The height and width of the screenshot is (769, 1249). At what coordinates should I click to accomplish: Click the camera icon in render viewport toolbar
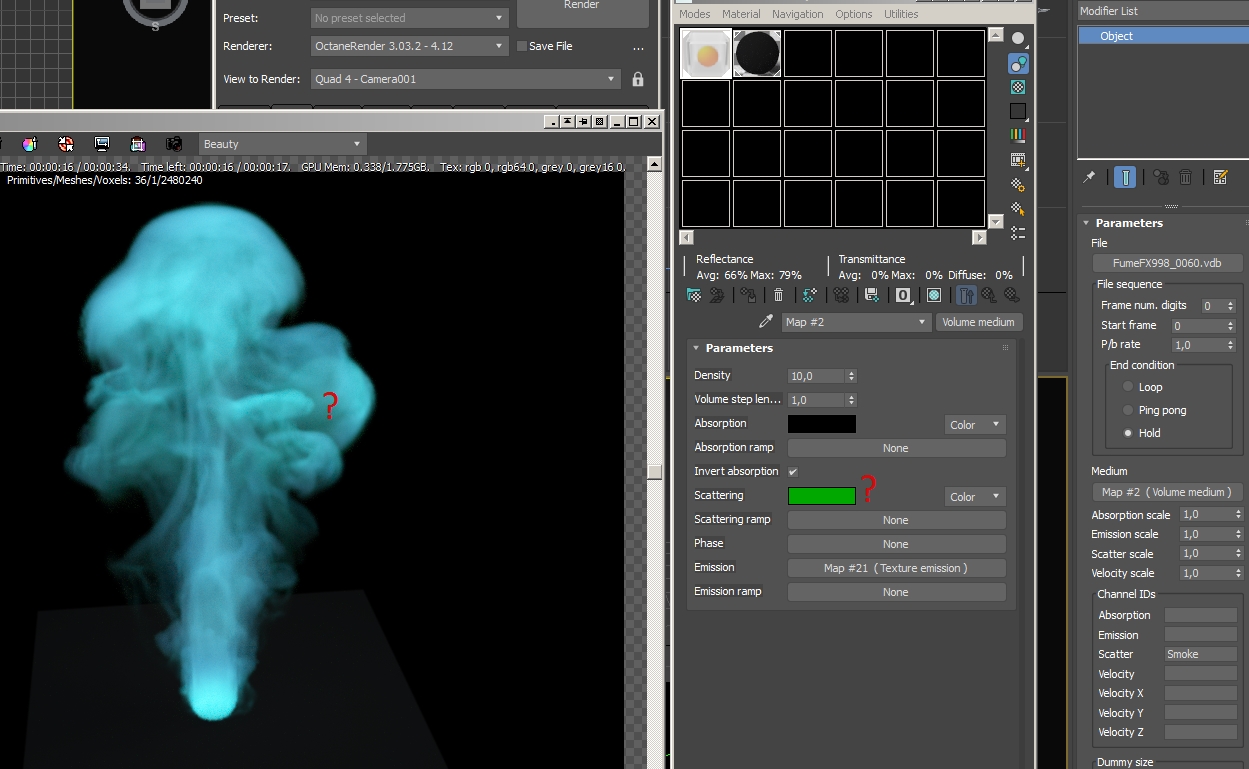click(174, 144)
